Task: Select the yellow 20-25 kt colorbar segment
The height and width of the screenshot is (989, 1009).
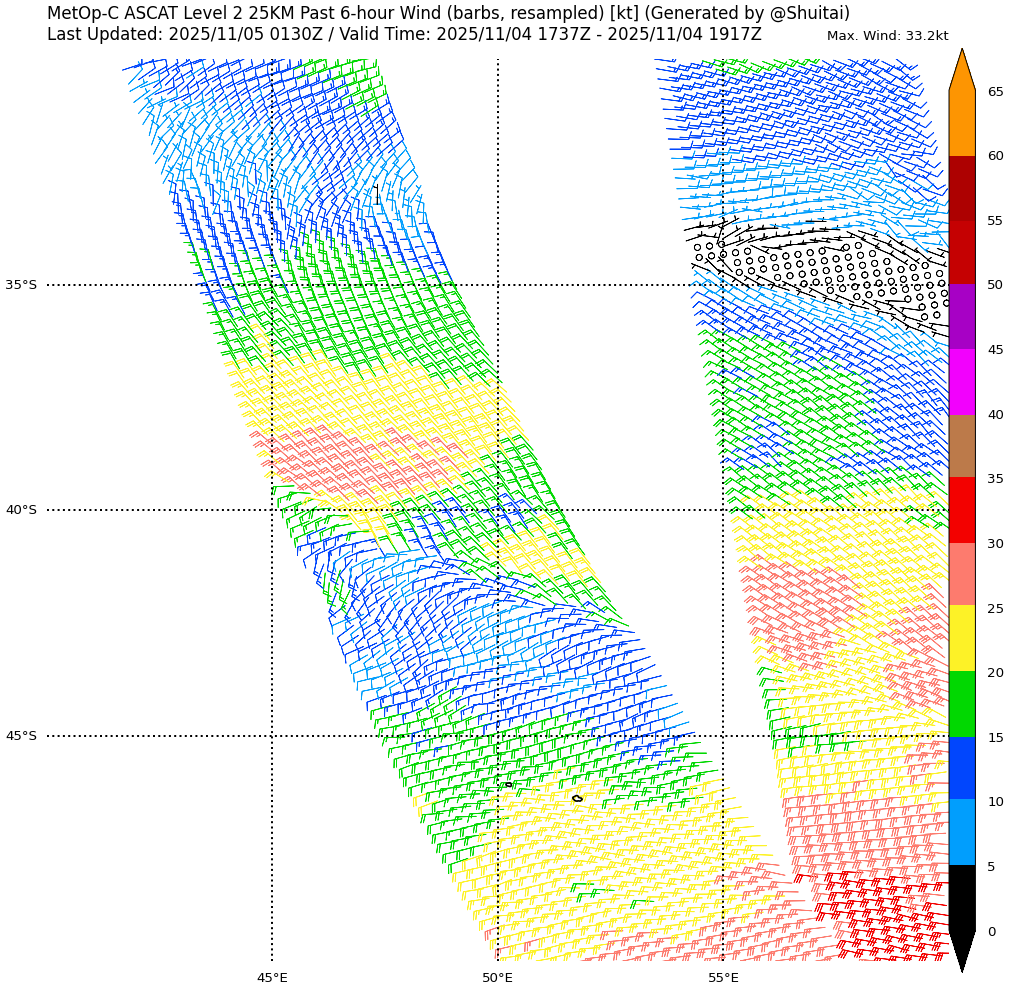Action: click(961, 638)
